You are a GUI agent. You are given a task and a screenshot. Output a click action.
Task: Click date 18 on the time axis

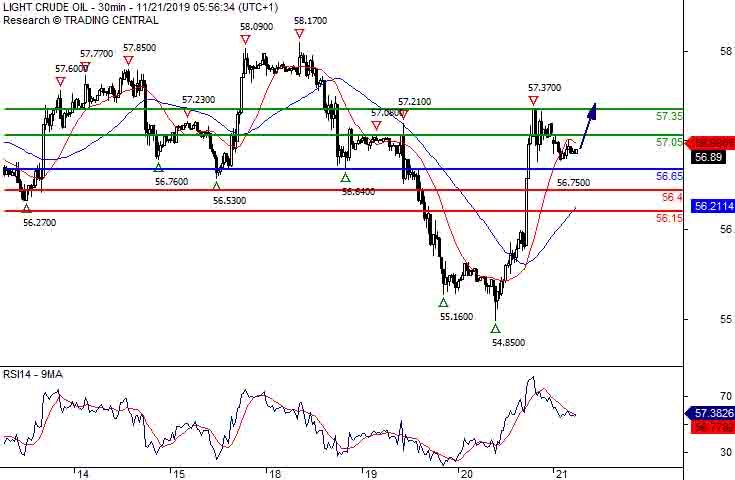pos(275,474)
